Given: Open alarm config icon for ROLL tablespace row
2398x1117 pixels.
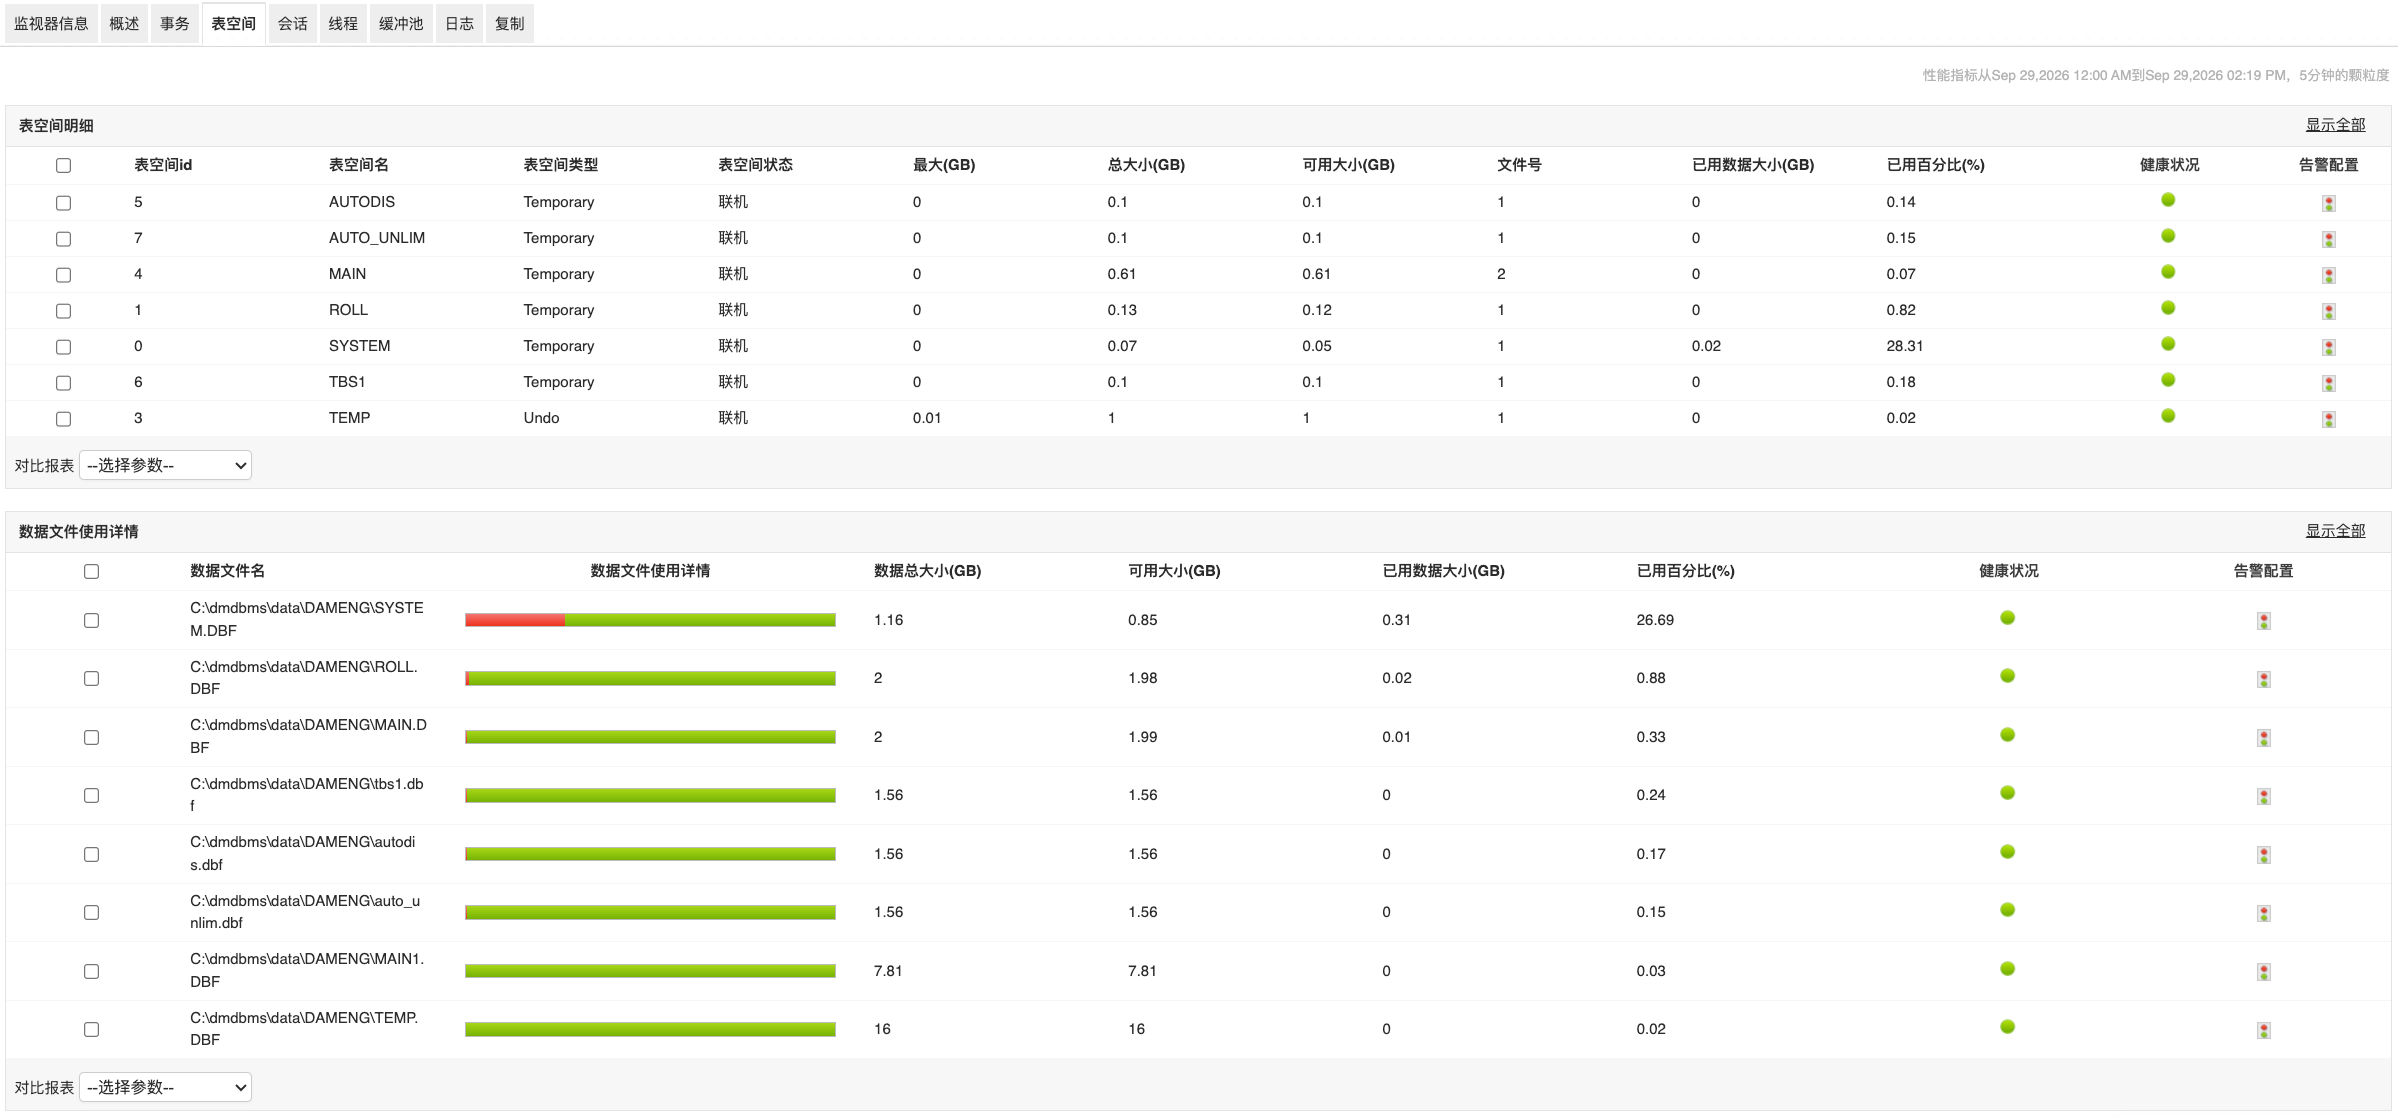Looking at the screenshot, I should click(x=2328, y=311).
